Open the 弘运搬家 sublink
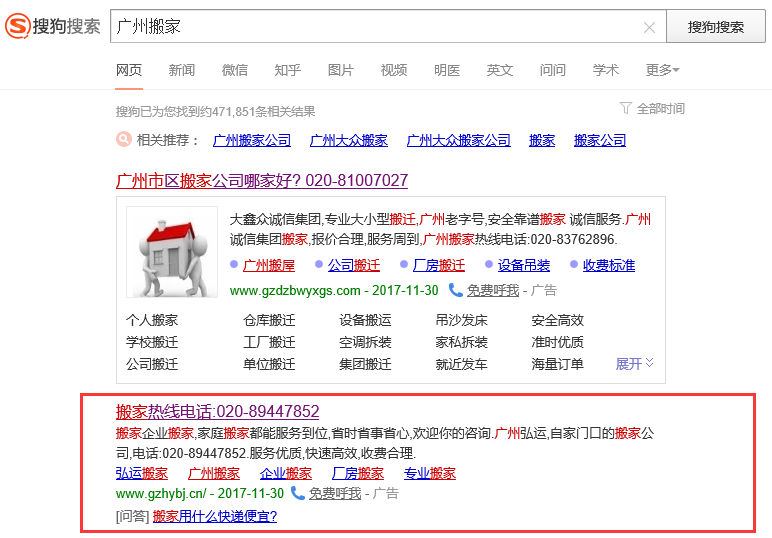772x538 pixels. coord(142,474)
